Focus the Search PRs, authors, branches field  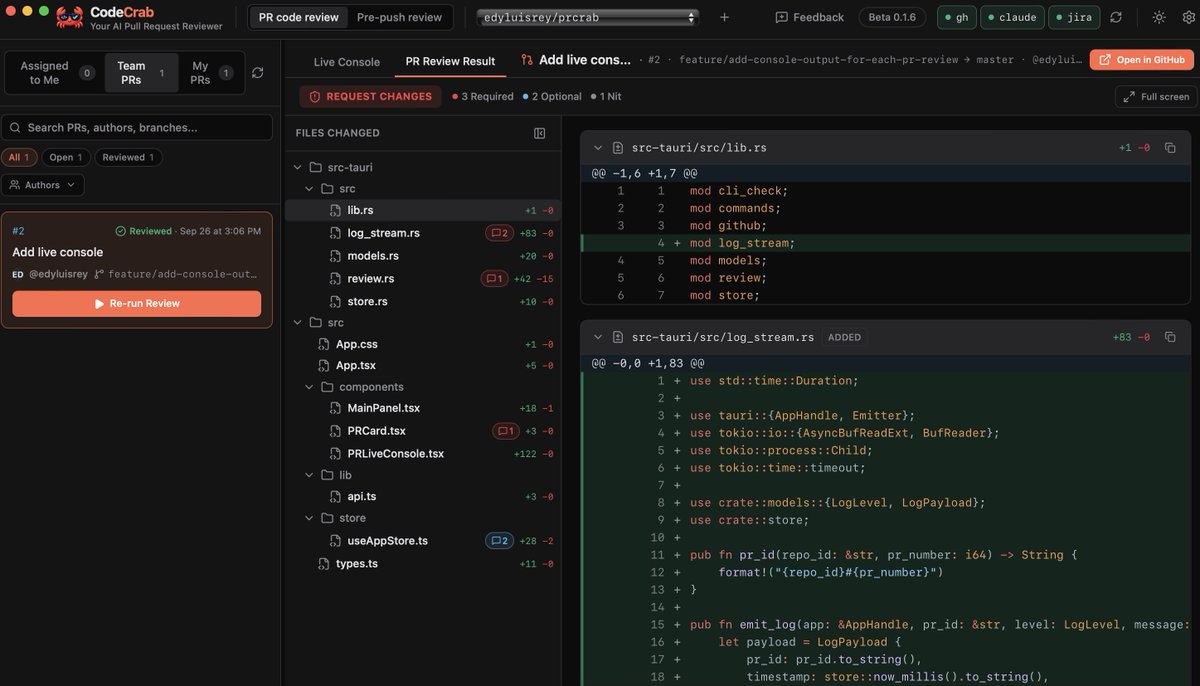click(137, 127)
